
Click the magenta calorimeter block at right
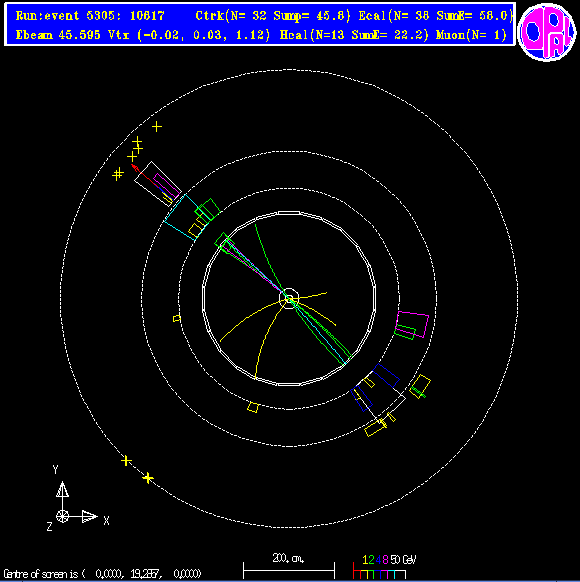(x=413, y=325)
